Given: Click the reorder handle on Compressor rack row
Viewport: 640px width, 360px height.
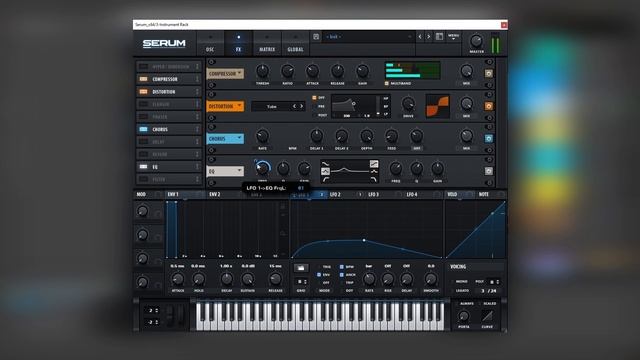Looking at the screenshot, I should click(x=197, y=79).
